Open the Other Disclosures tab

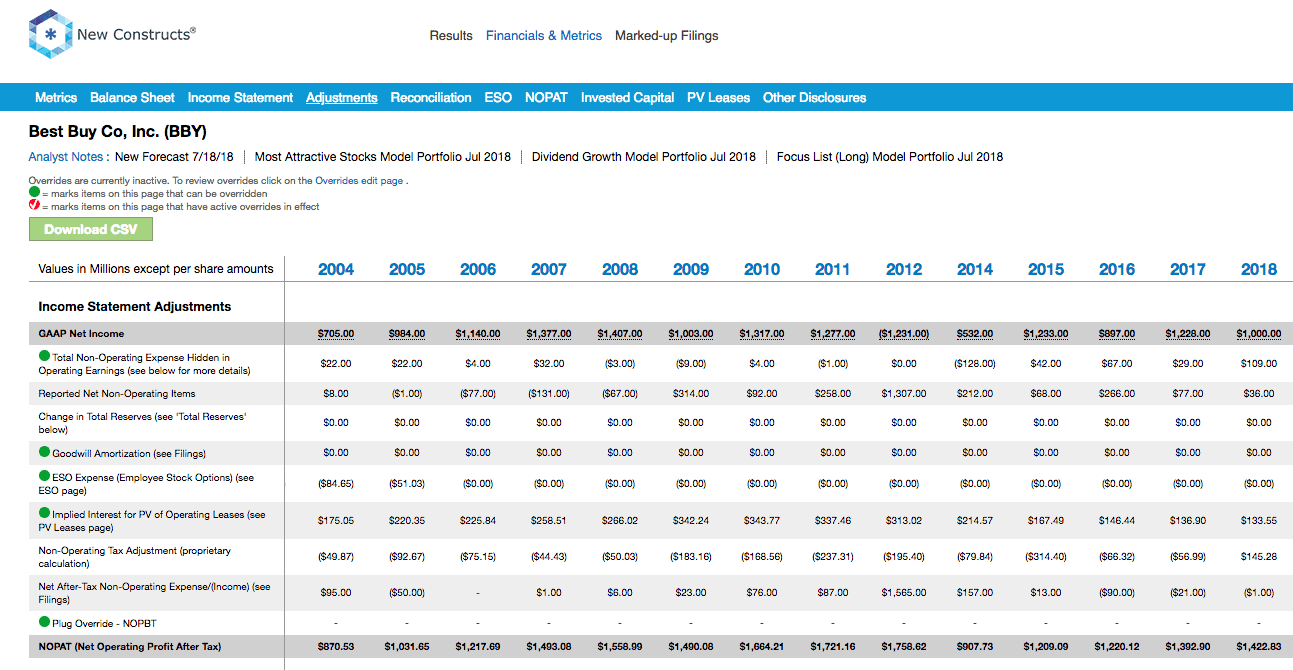(x=814, y=97)
